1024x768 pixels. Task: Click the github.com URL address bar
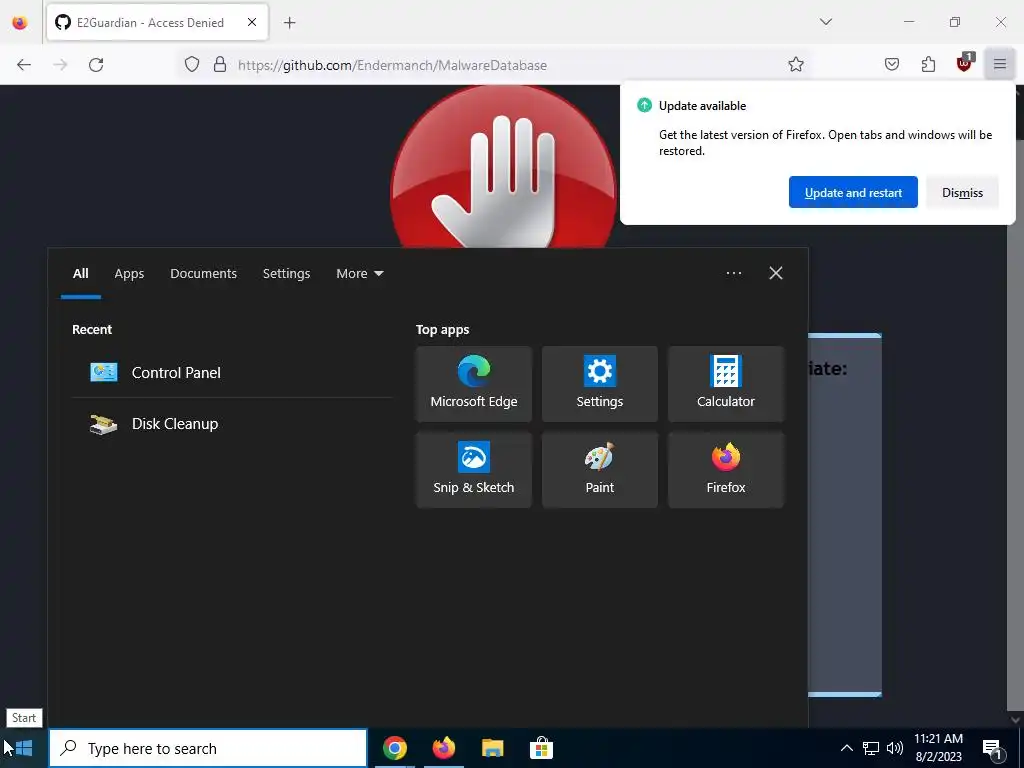493,65
